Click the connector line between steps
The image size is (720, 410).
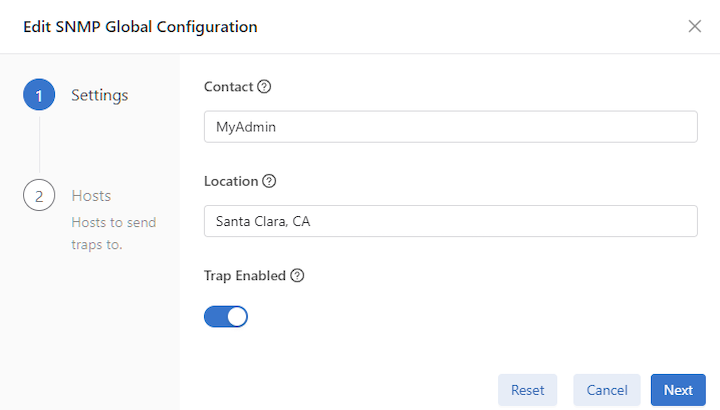click(x=39, y=145)
